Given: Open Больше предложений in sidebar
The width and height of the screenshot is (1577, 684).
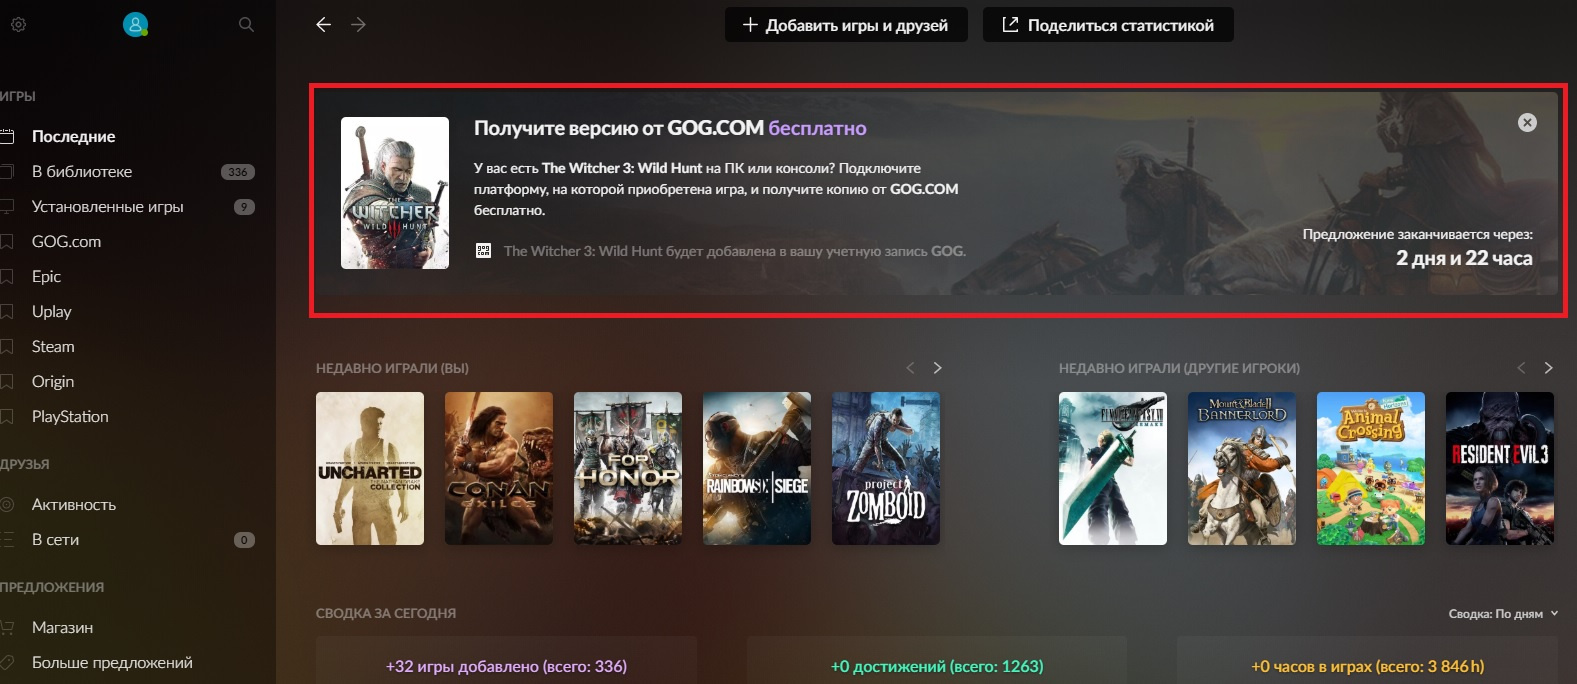Looking at the screenshot, I should (112, 662).
